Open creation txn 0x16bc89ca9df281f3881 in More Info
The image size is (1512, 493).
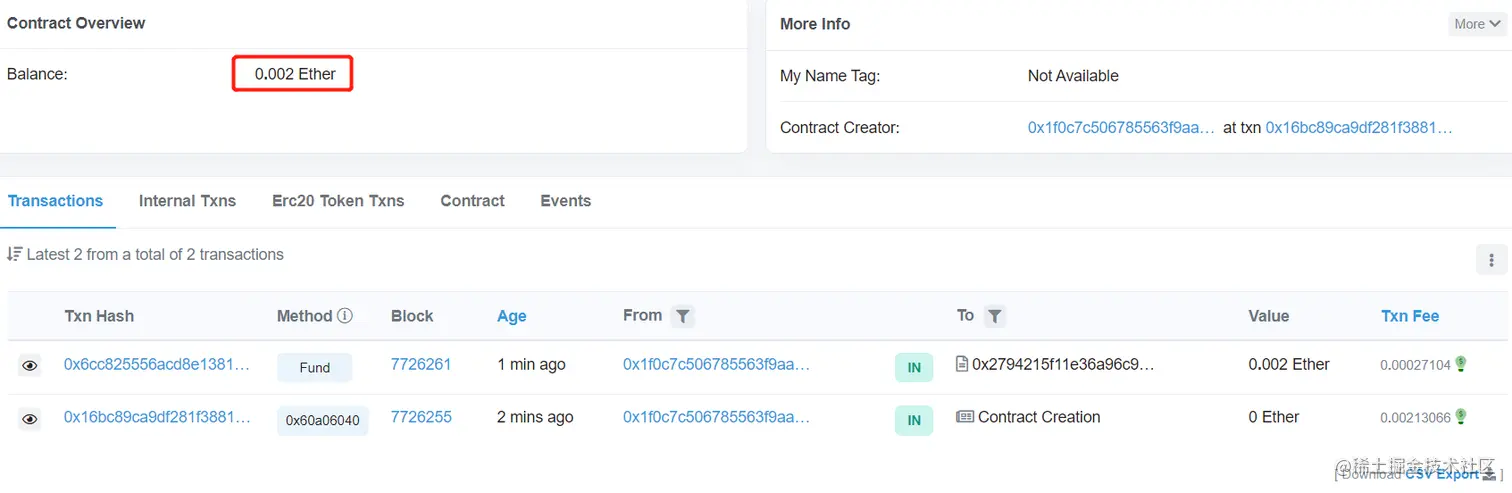[x=1359, y=128]
